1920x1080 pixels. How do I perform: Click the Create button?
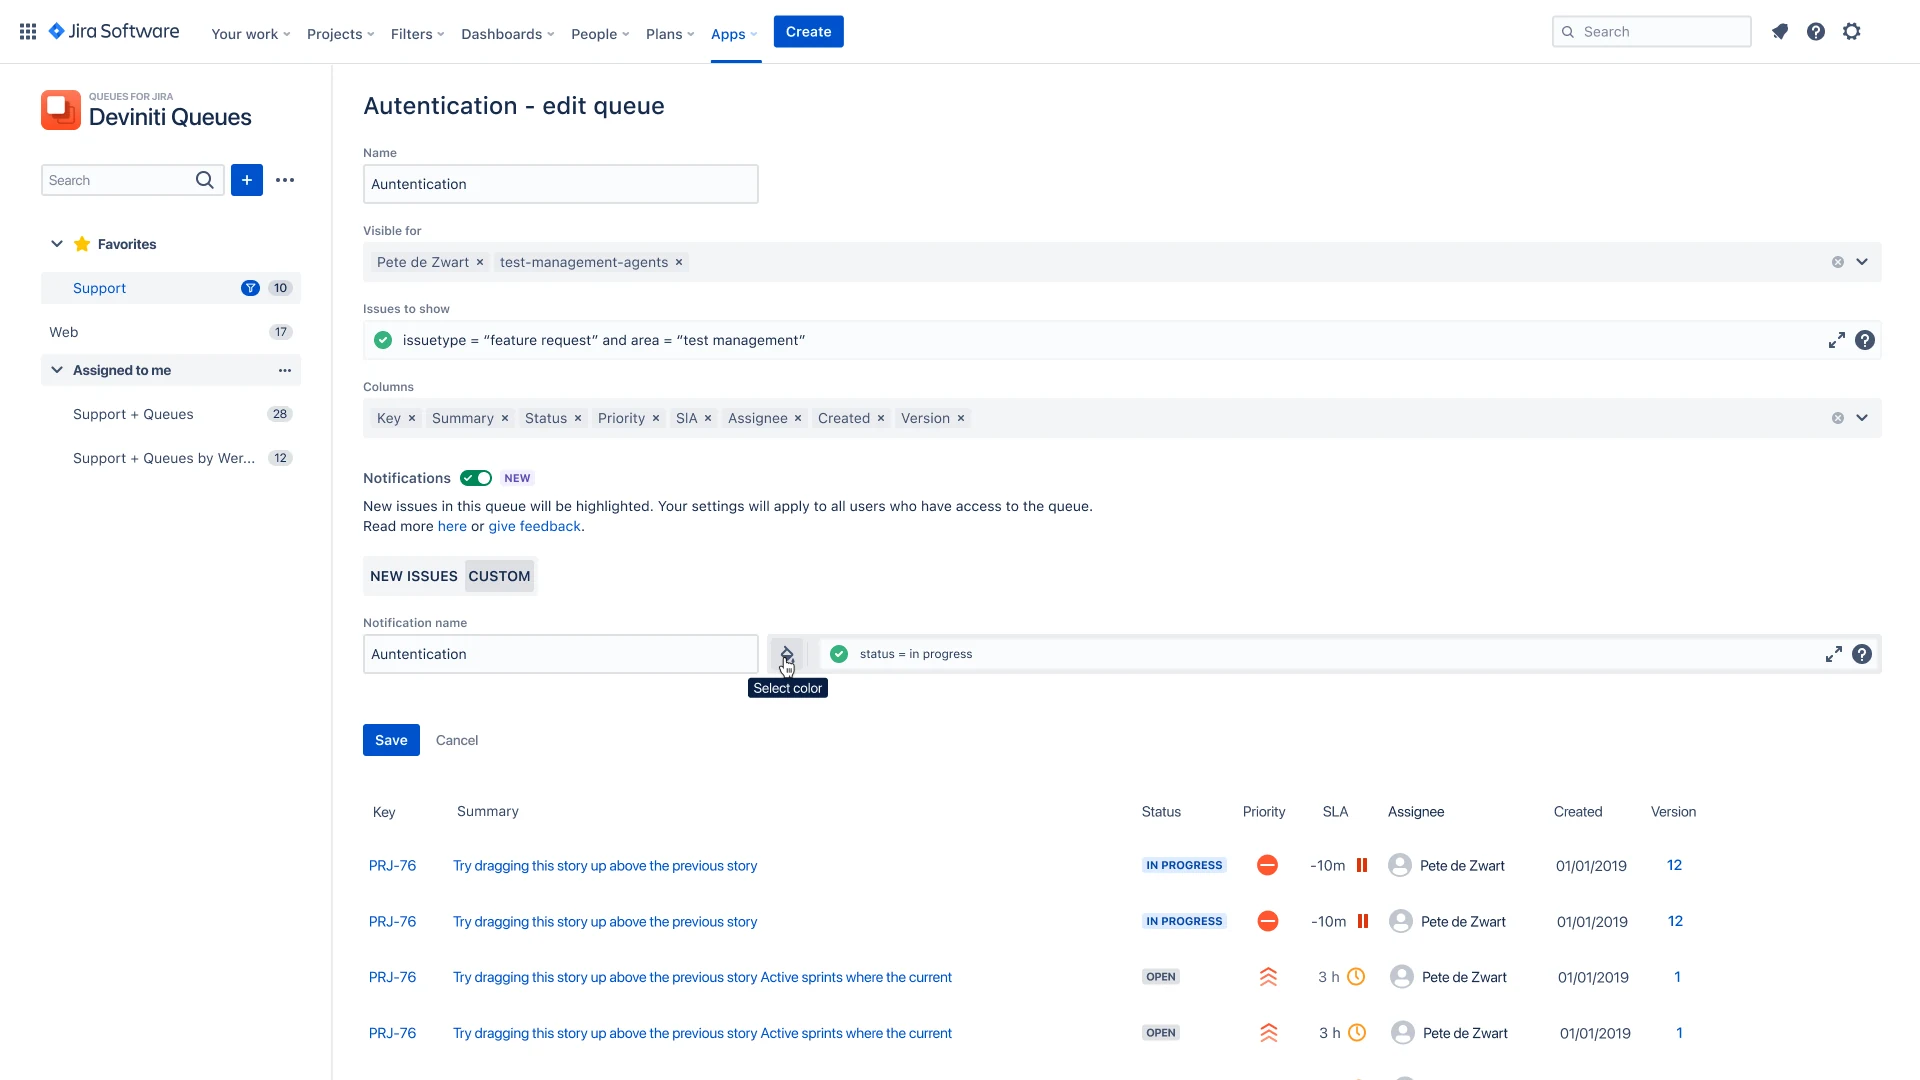[809, 32]
